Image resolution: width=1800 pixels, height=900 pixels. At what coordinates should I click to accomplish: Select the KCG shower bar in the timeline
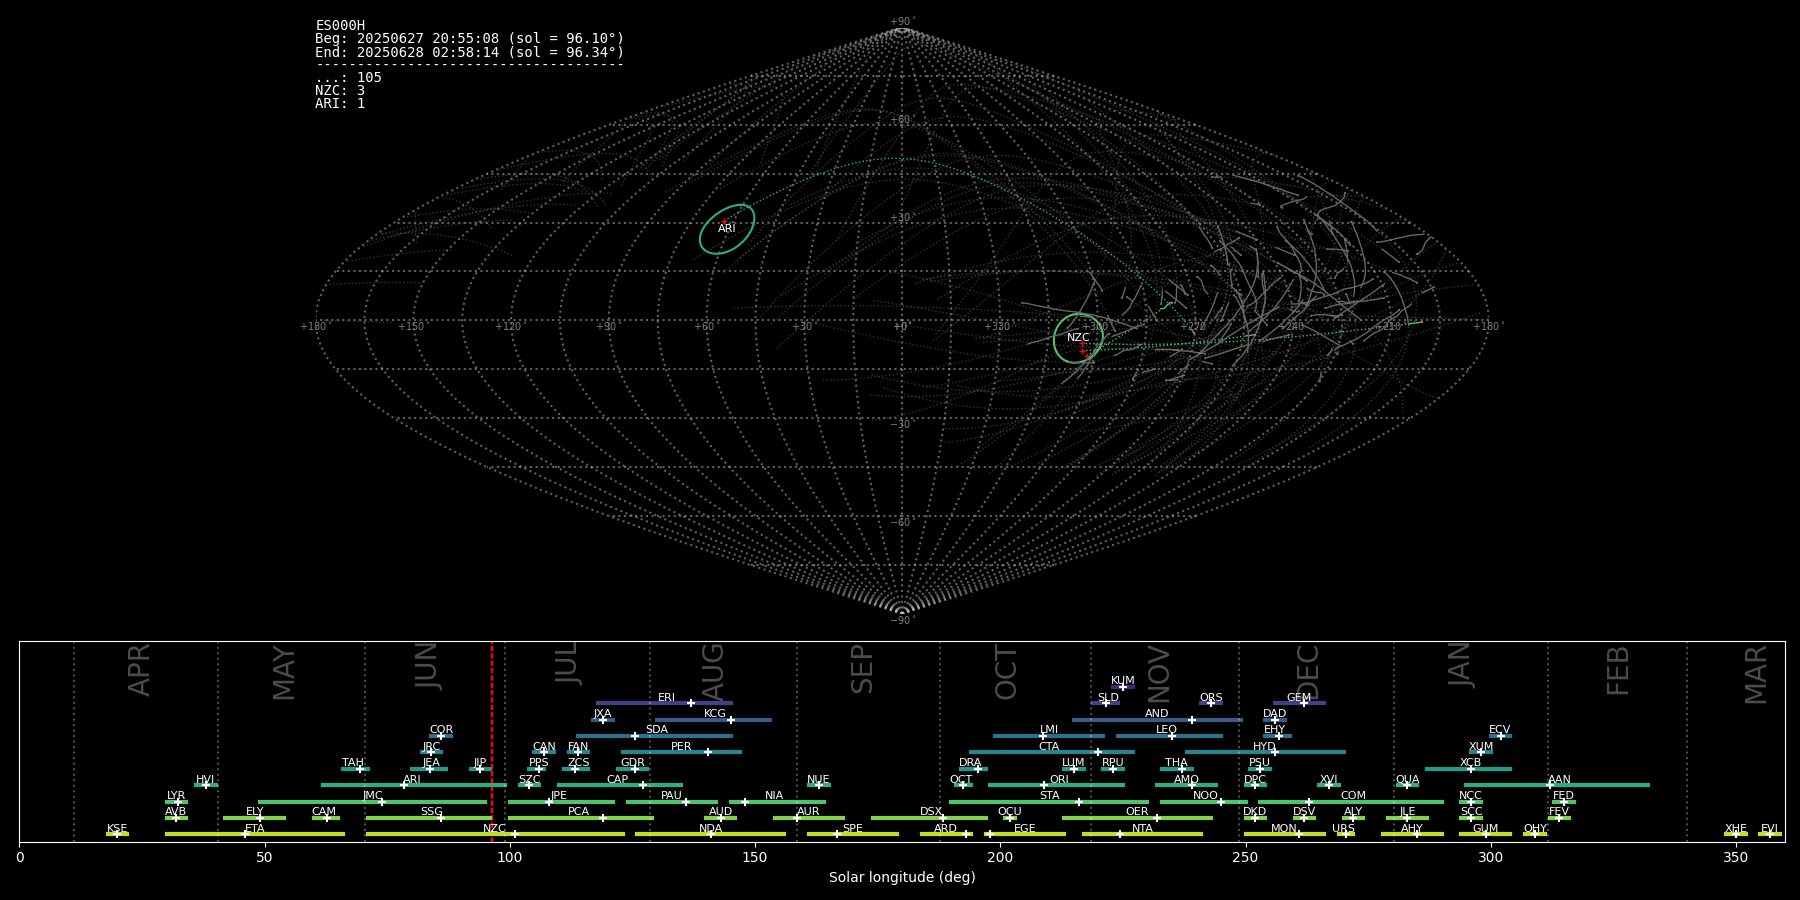click(713, 719)
